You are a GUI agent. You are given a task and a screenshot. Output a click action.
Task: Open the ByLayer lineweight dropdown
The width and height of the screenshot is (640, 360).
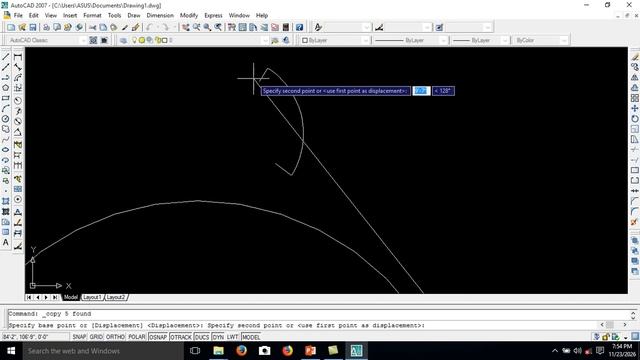point(505,40)
